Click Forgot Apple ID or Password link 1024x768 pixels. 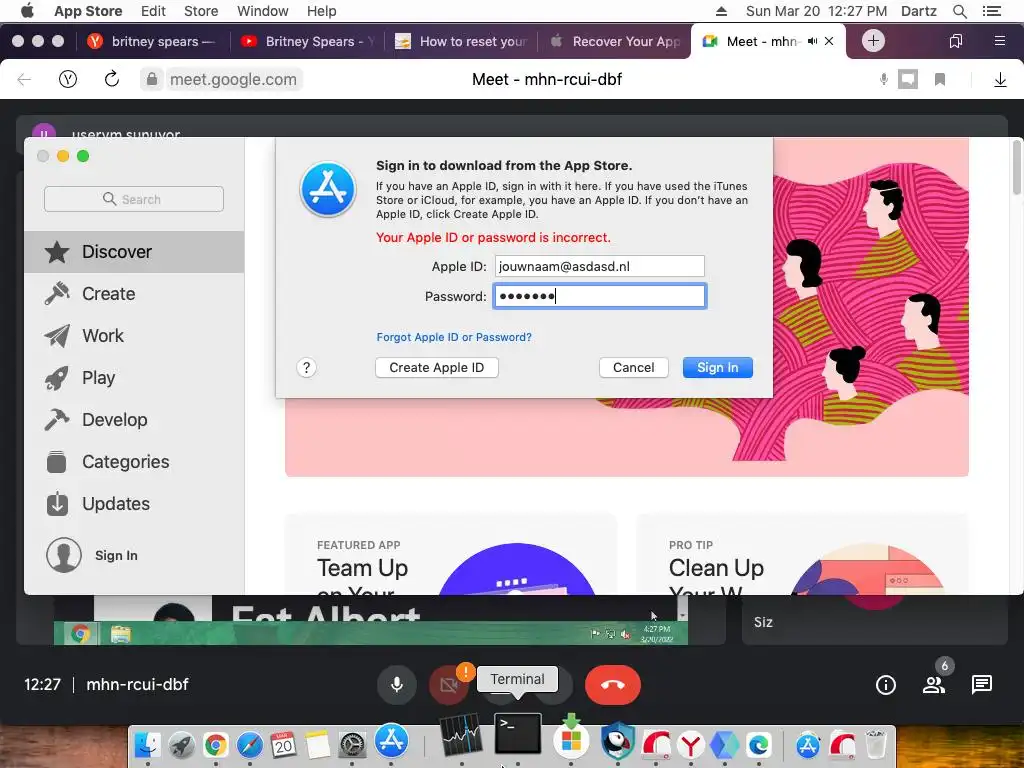pyautogui.click(x=454, y=337)
